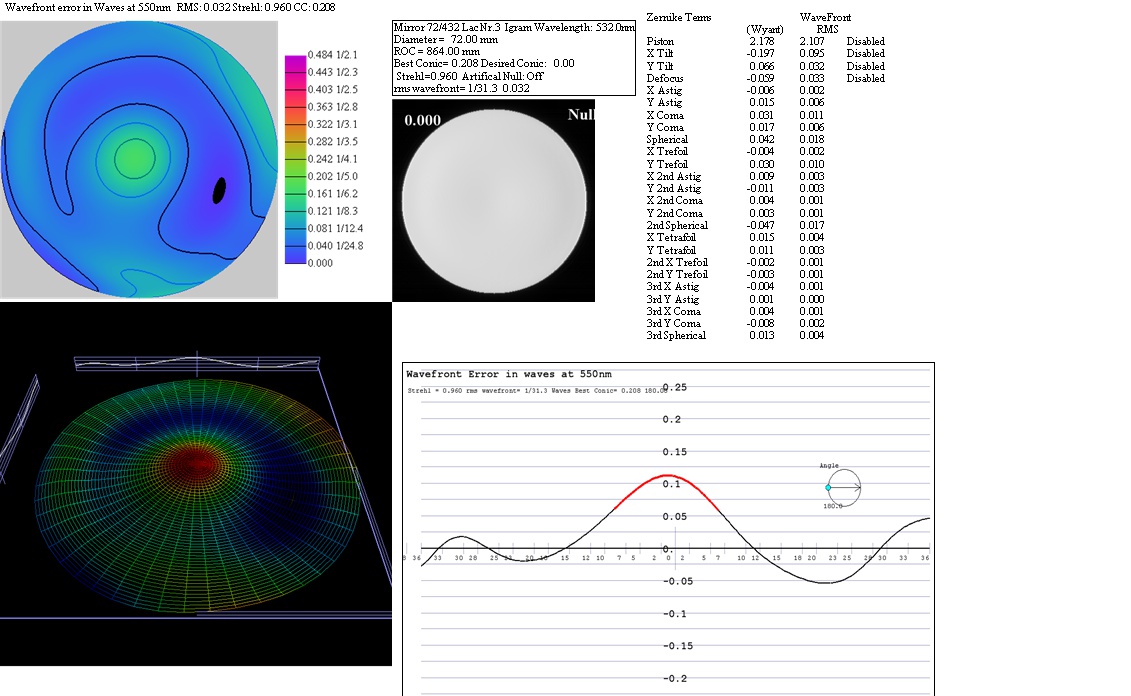Screen dimensions: 1131x696
Task: Click the 2nd Spherical Zernike term row
Action: tap(677, 225)
